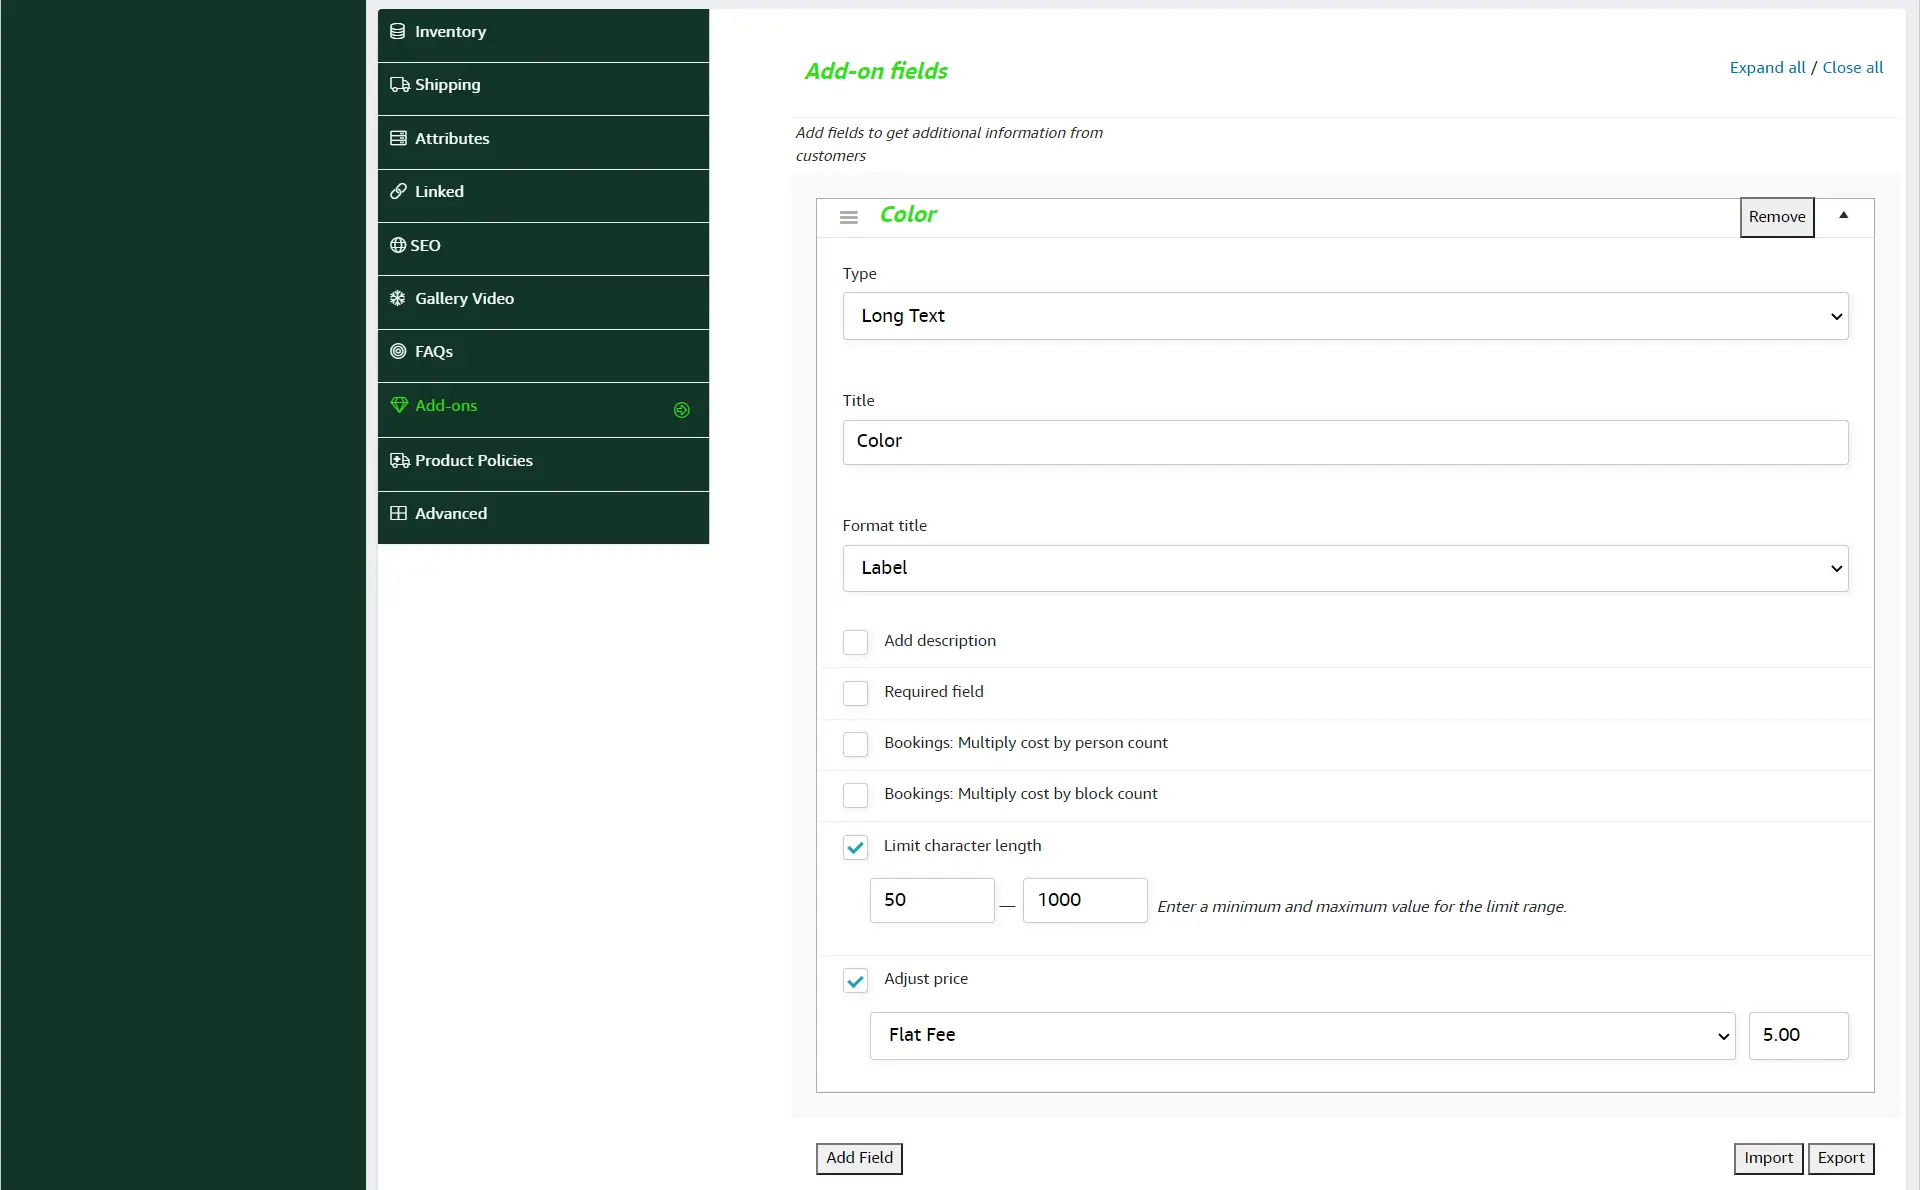
Task: Click the FAQs target icon
Action: [x=398, y=351]
